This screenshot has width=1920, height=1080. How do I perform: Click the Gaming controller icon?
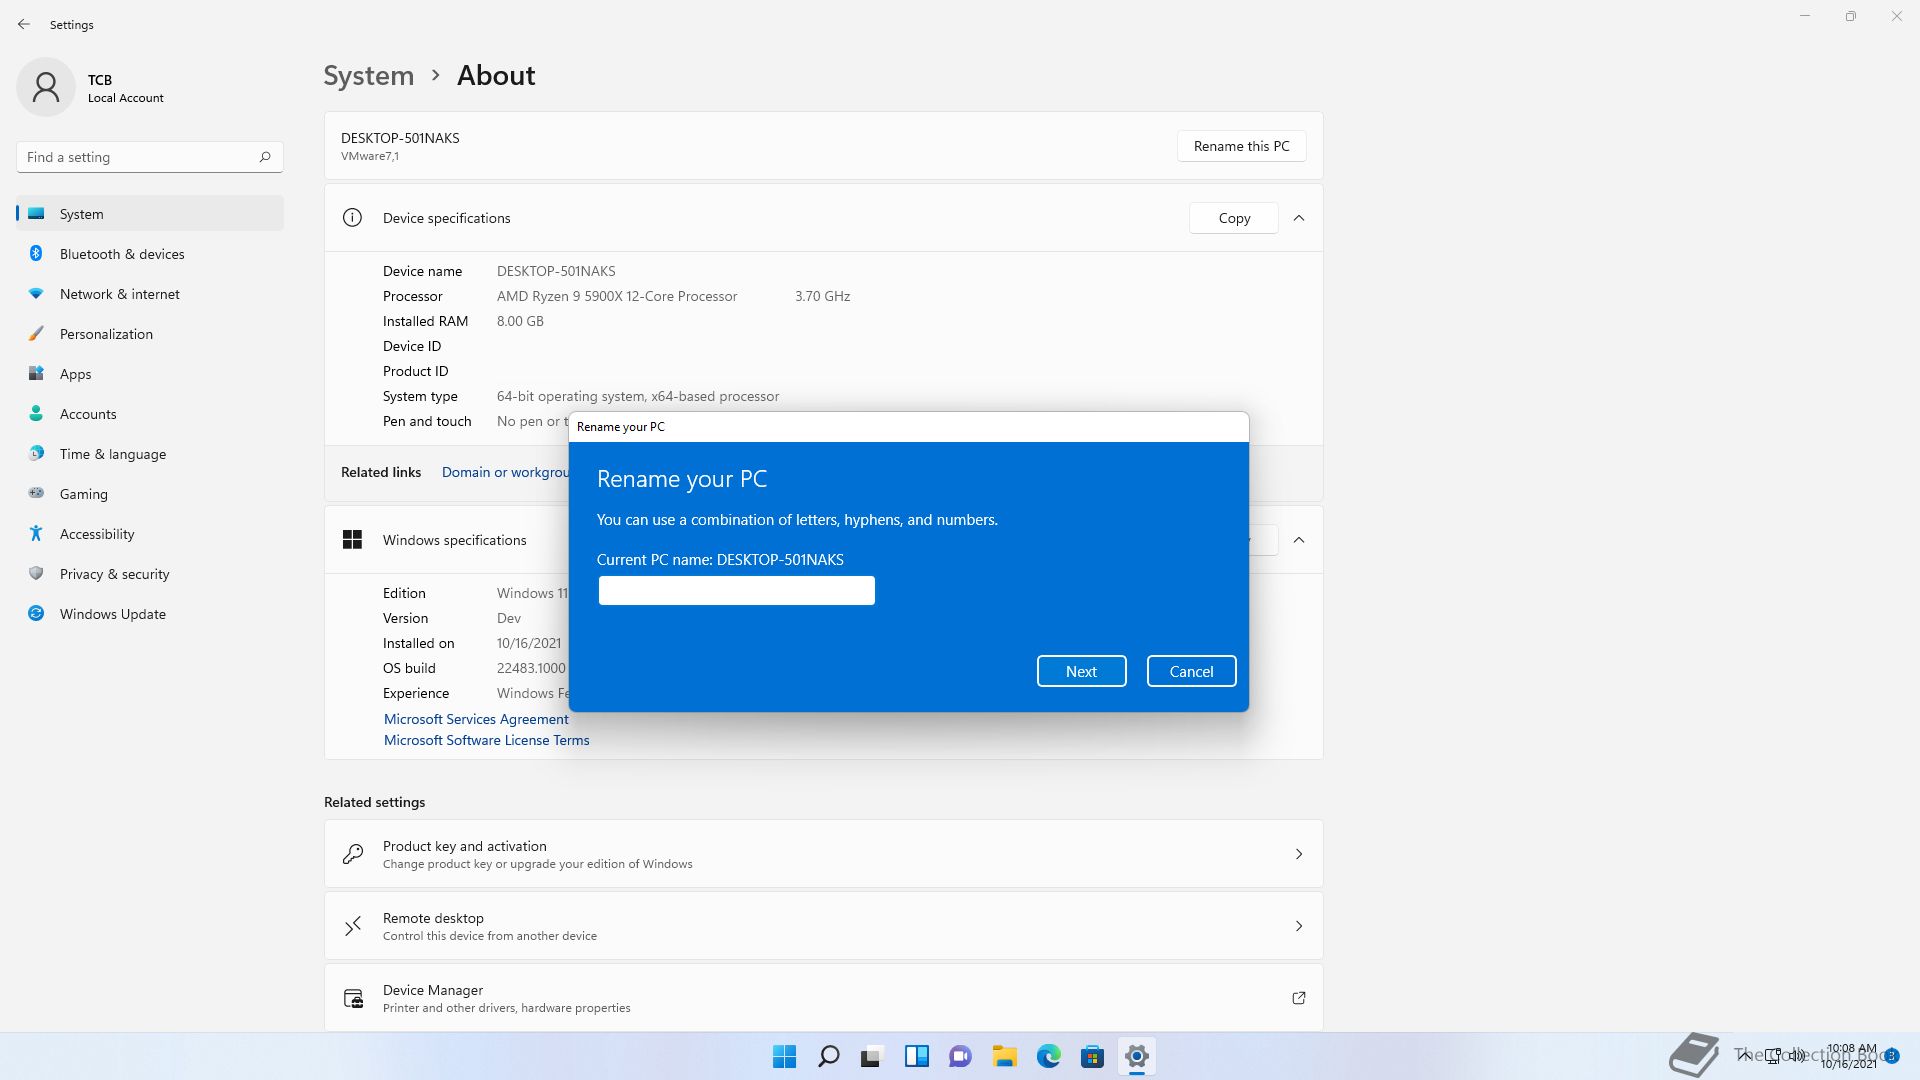36,493
